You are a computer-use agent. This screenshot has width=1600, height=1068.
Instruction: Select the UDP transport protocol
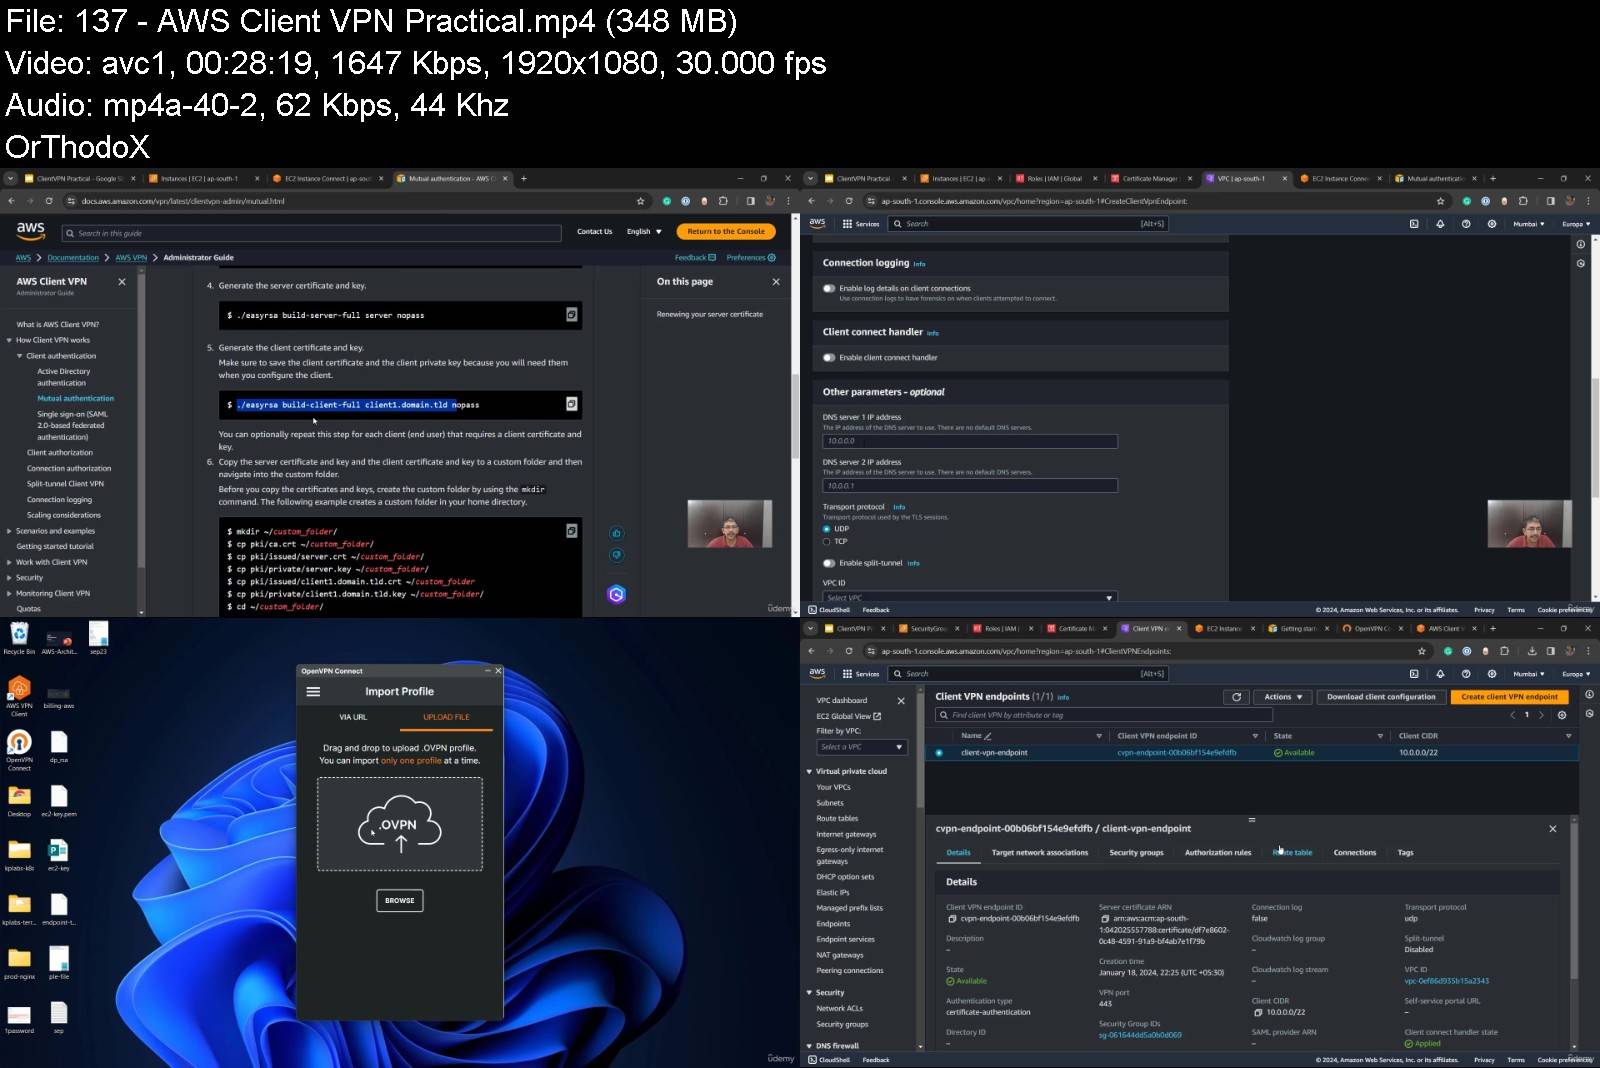(827, 529)
